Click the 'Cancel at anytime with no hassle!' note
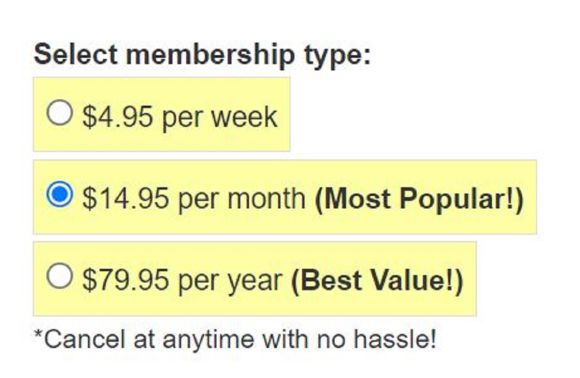Viewport: 580px width, 378px height. pyautogui.click(x=235, y=339)
